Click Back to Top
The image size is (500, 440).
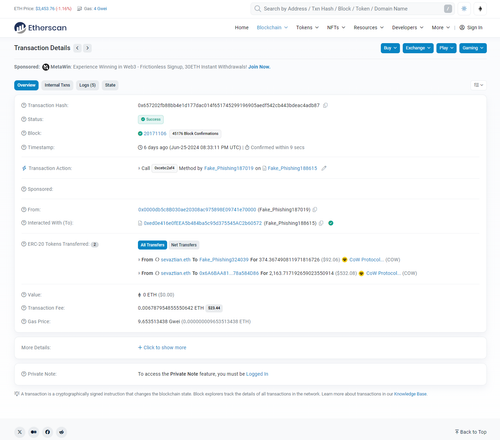pos(471,432)
